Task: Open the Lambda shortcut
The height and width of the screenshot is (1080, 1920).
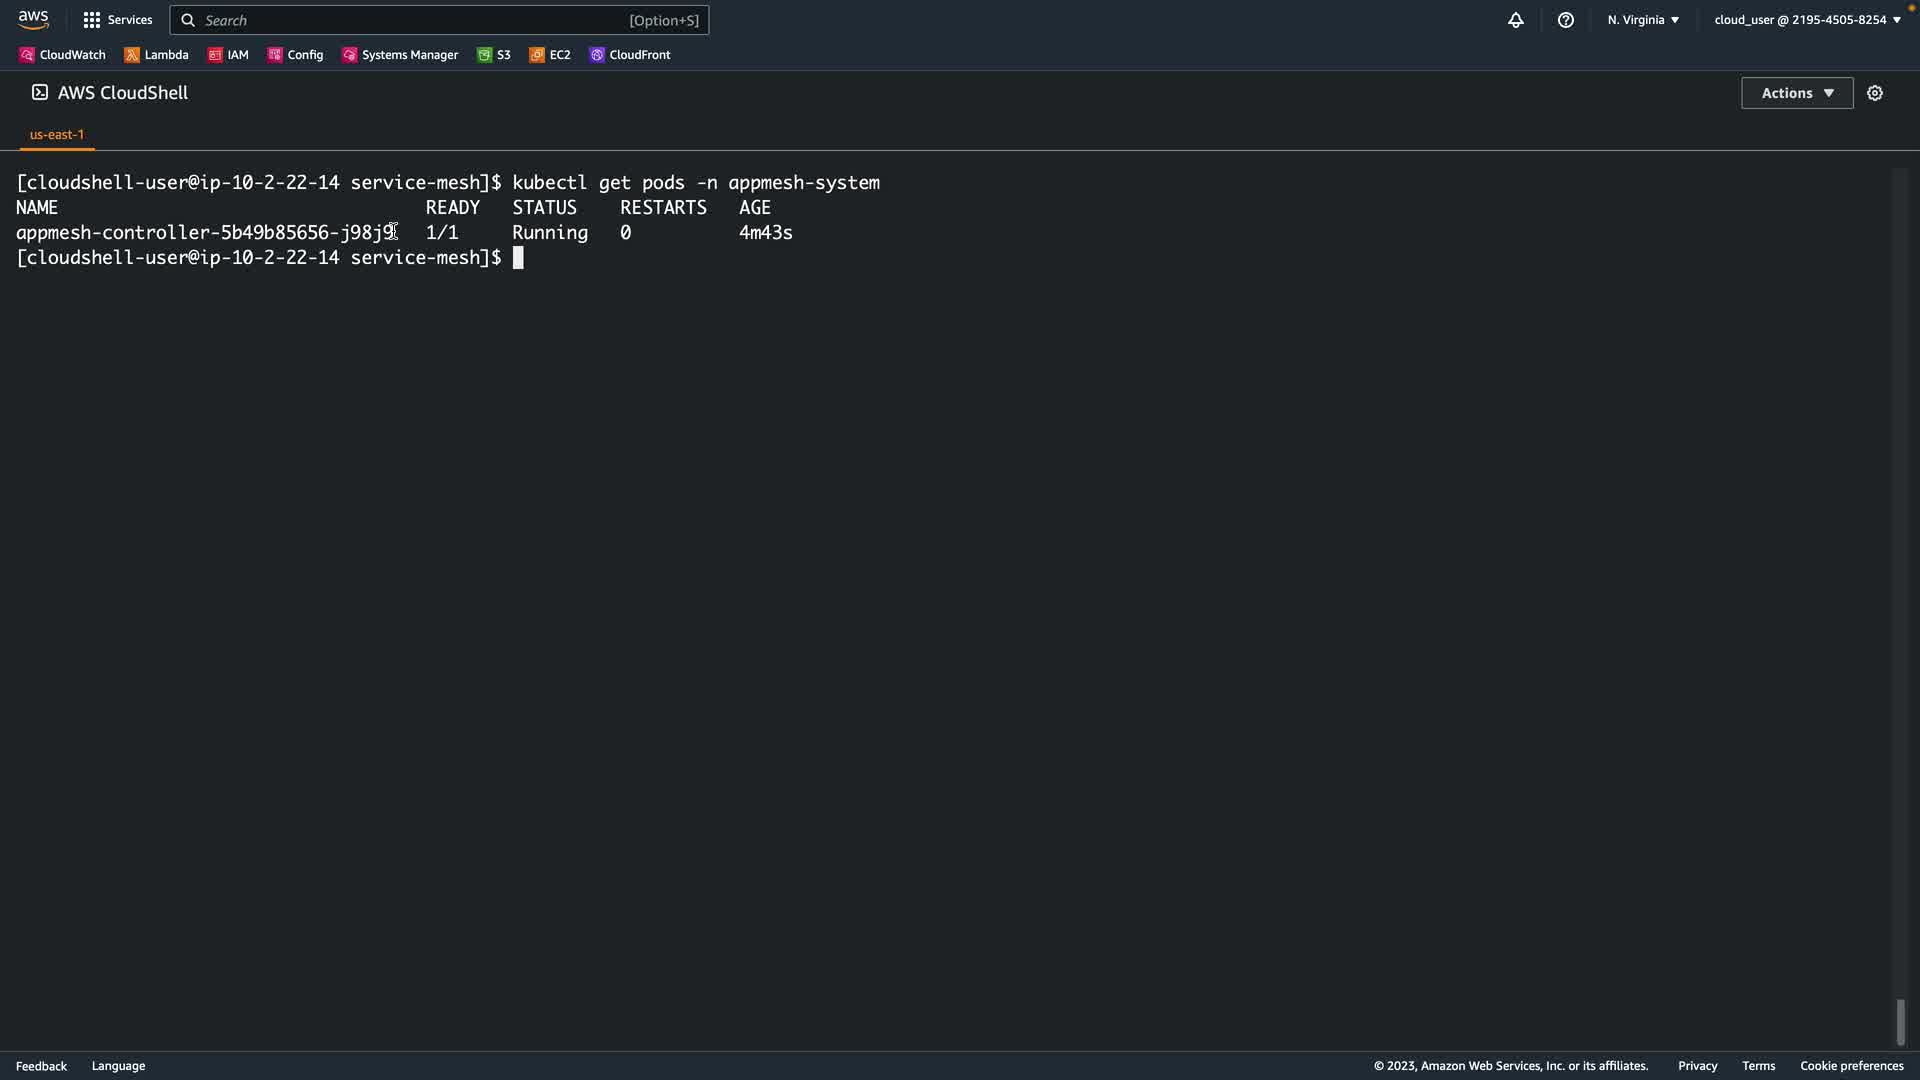Action: [156, 55]
